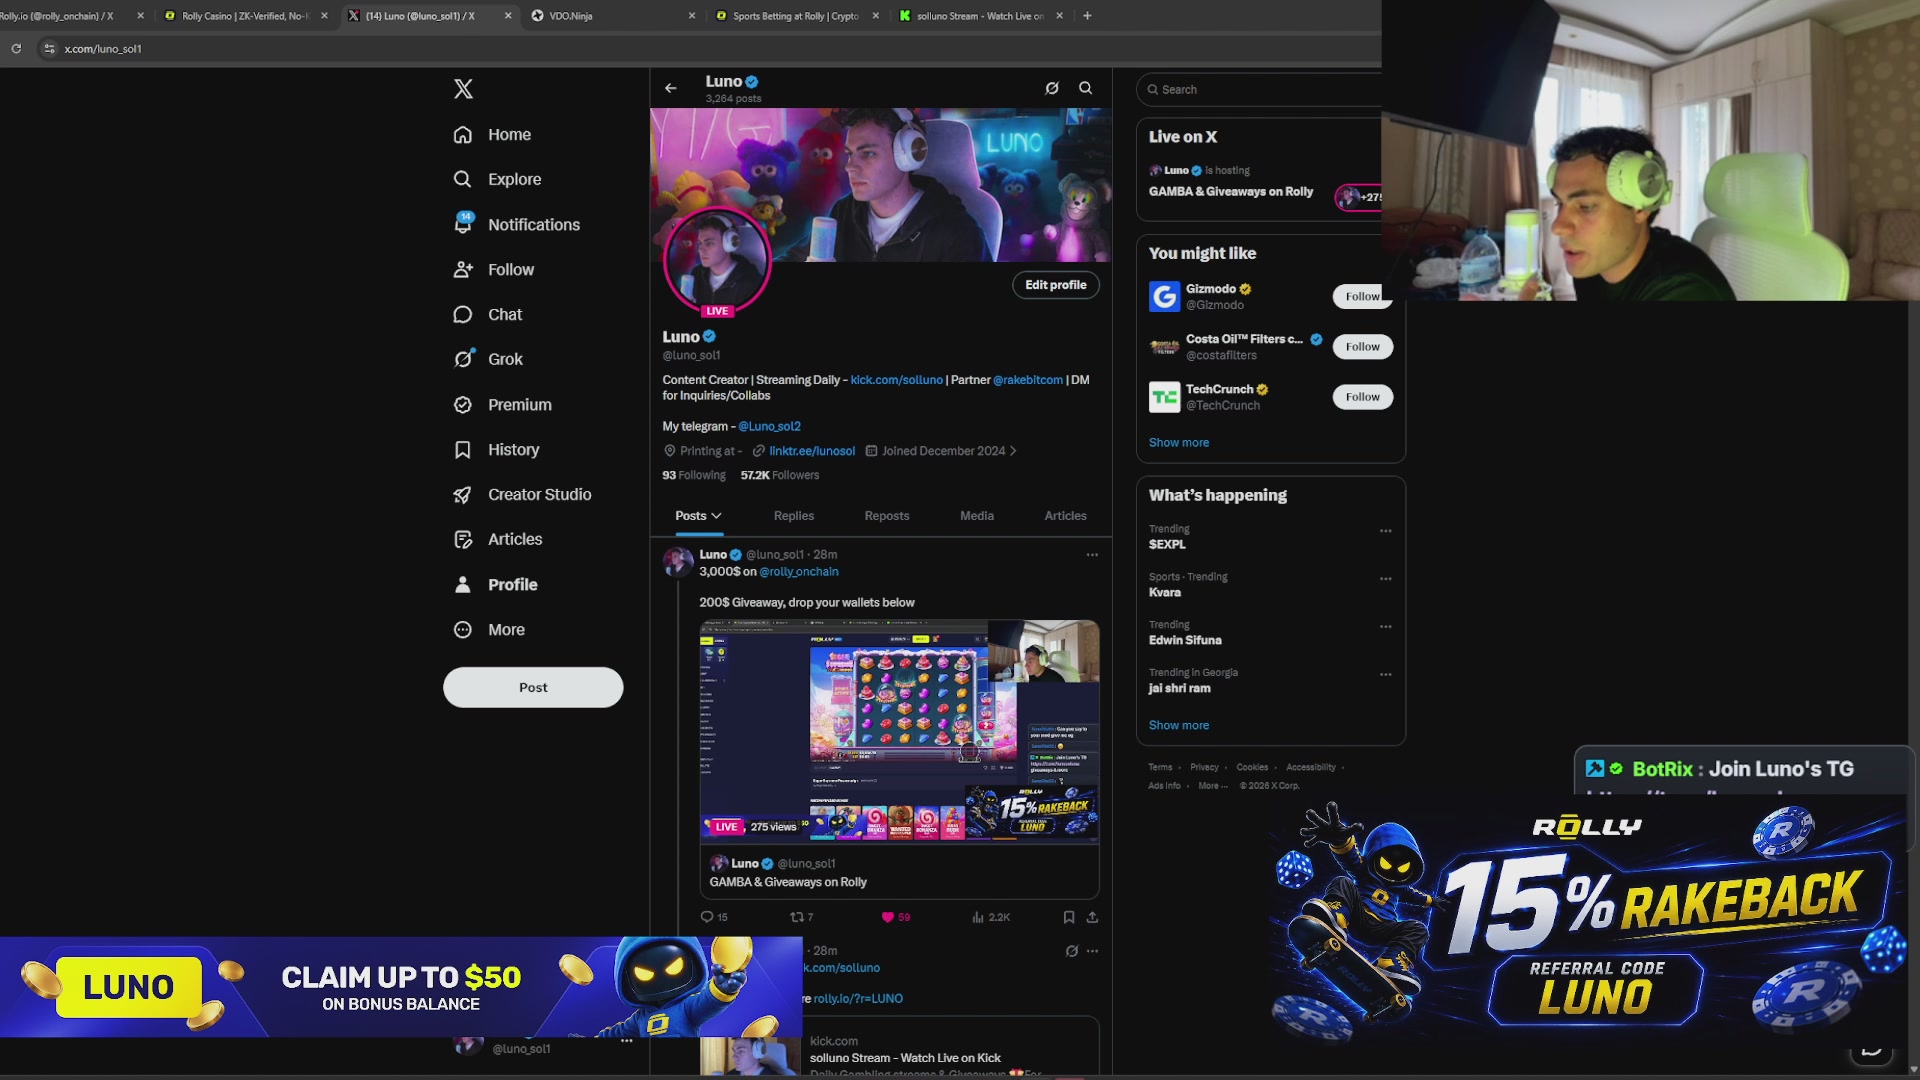Open Articles in the sidebar

click(x=497, y=540)
